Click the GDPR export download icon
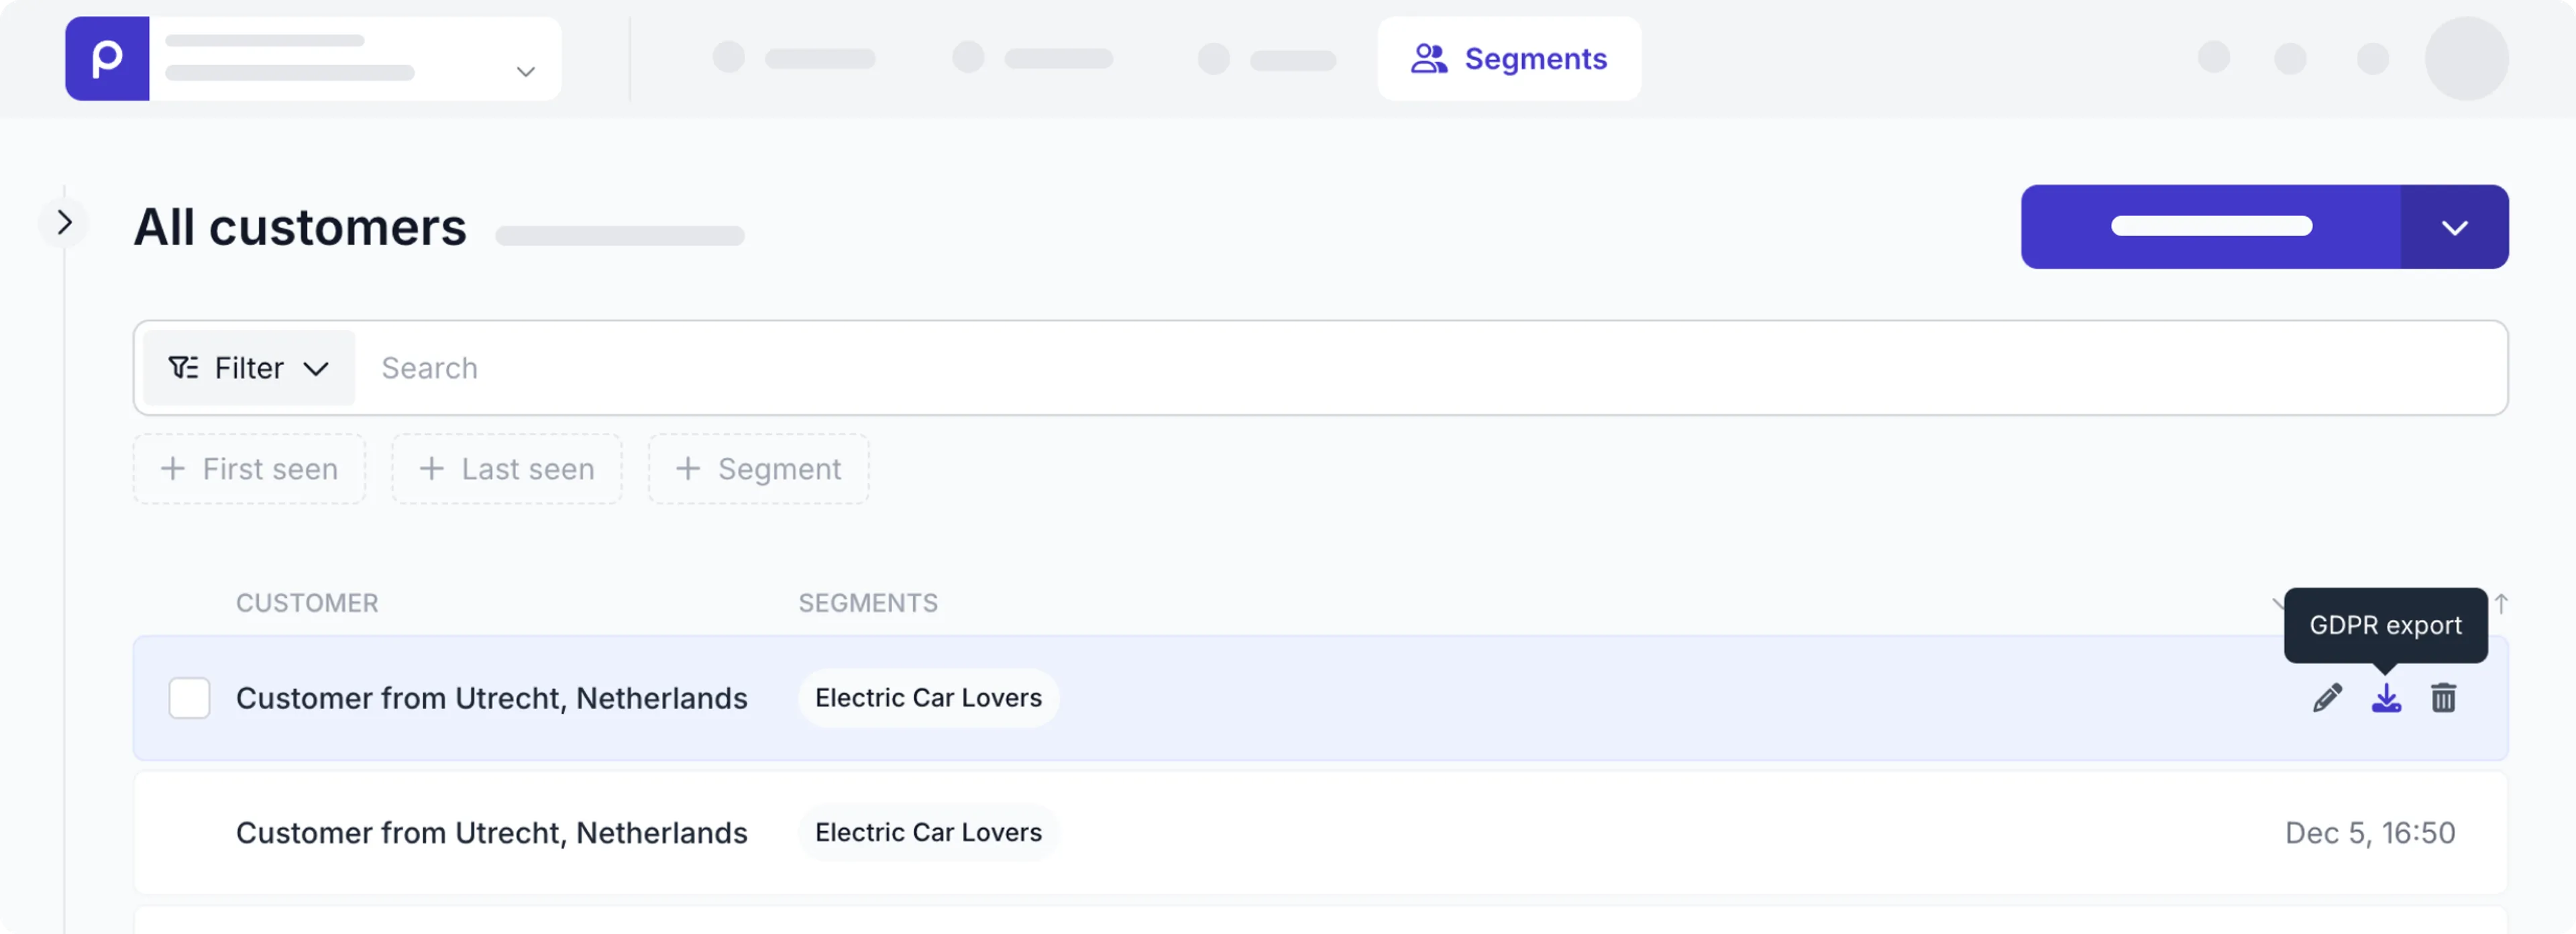This screenshot has width=2576, height=934. 2386,698
